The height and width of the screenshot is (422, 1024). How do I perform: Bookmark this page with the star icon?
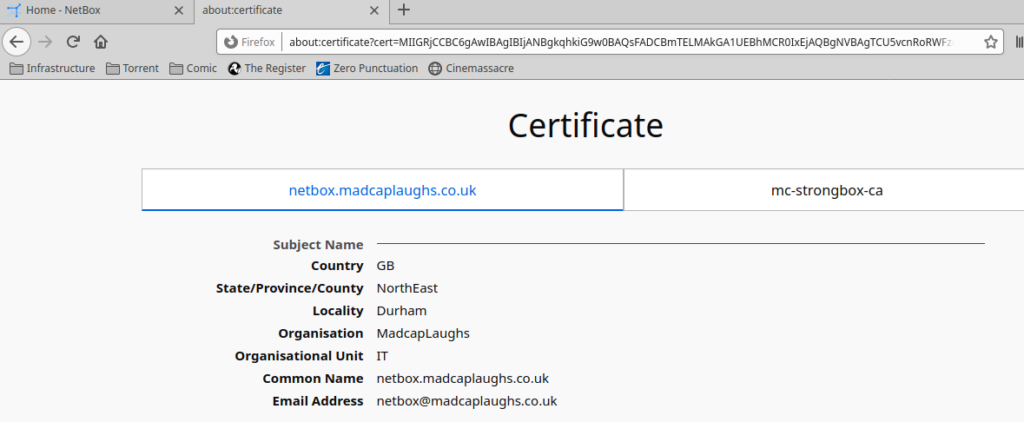click(x=990, y=42)
